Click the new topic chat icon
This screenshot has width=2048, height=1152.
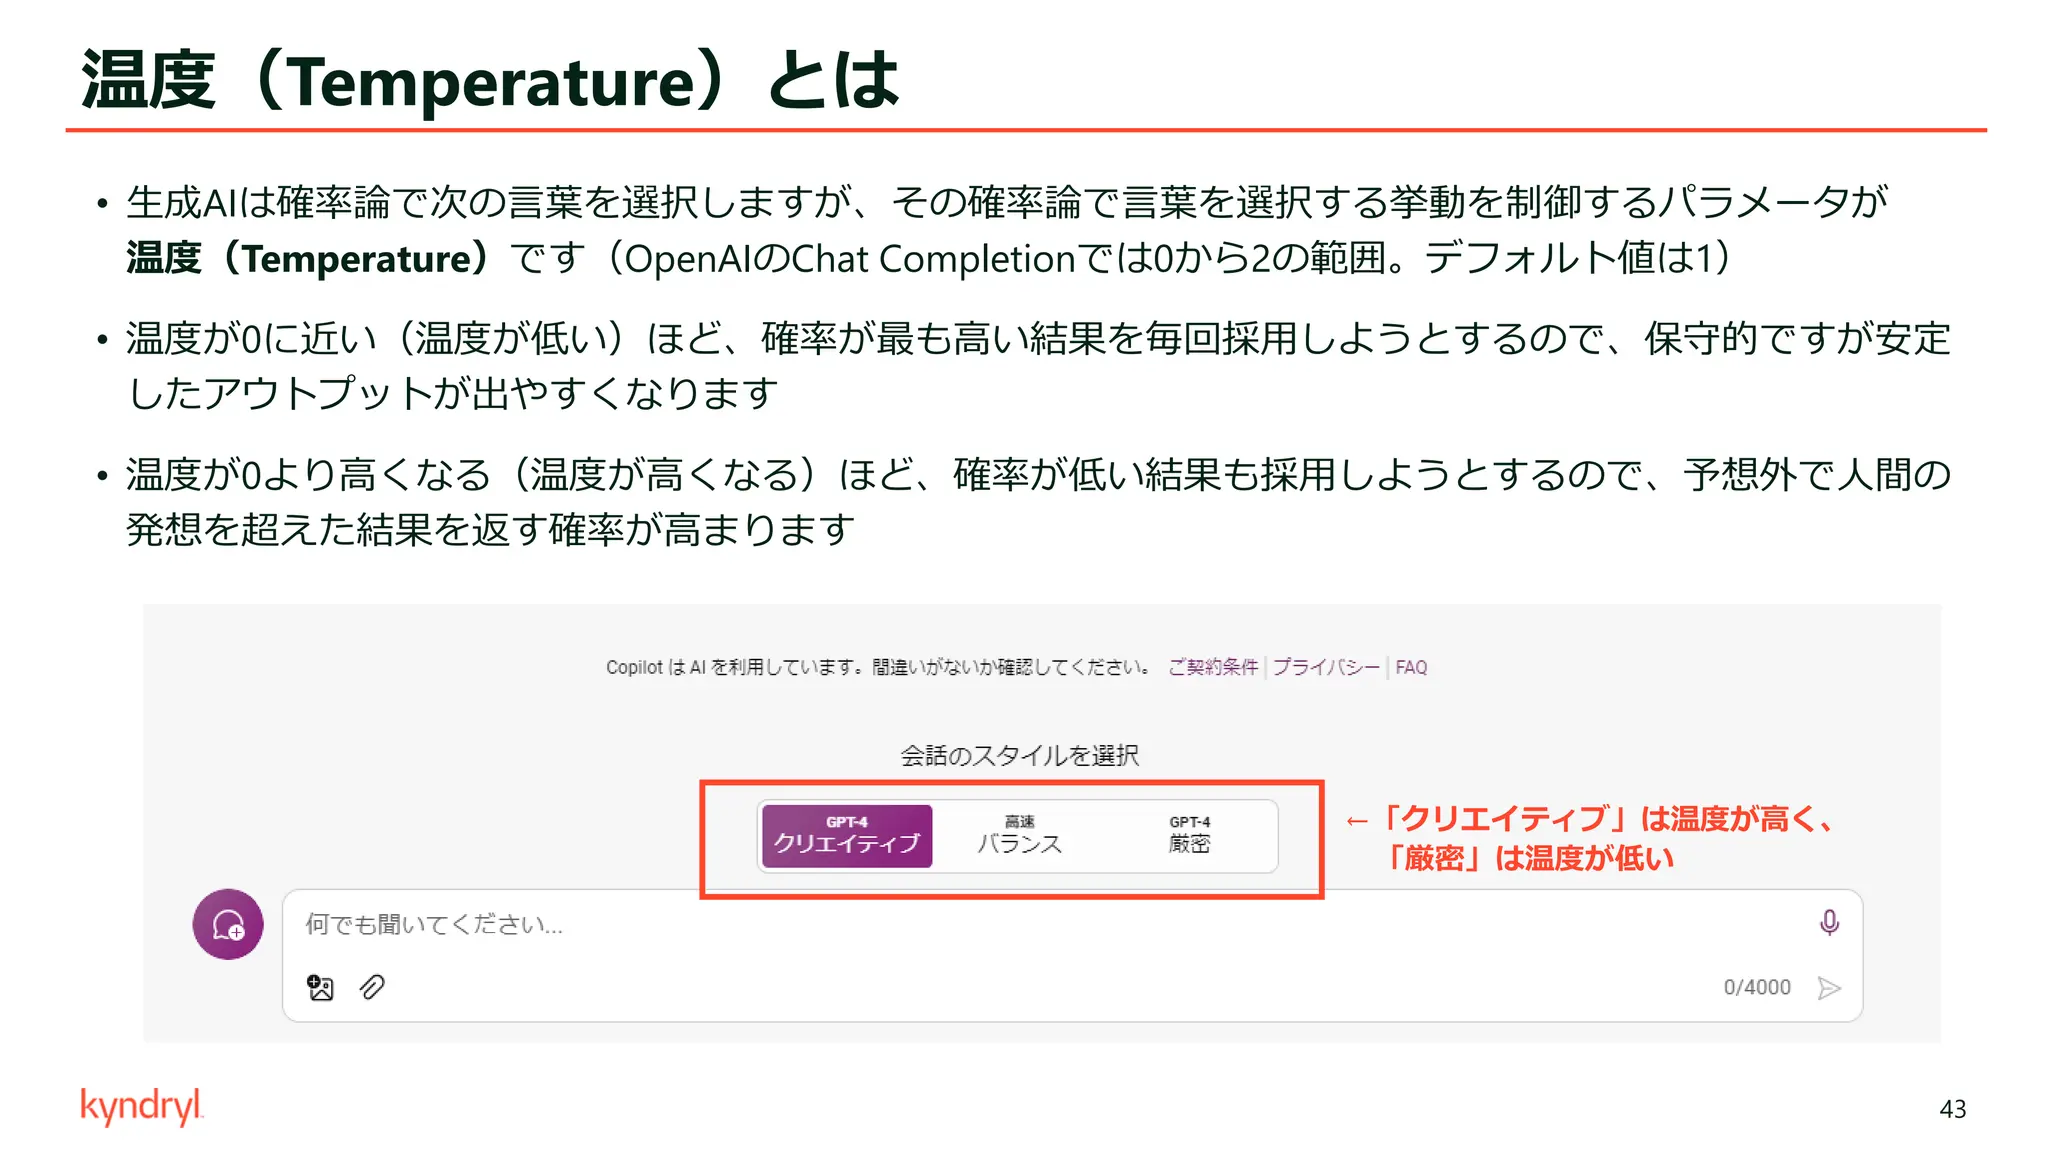coord(228,924)
